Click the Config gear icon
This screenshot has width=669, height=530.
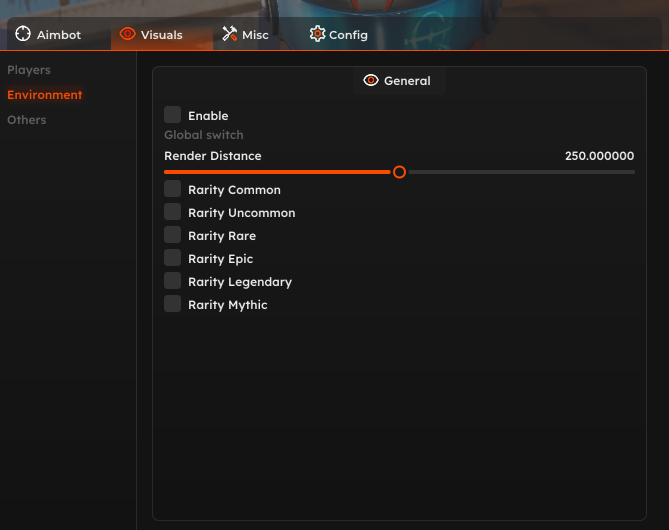317,35
